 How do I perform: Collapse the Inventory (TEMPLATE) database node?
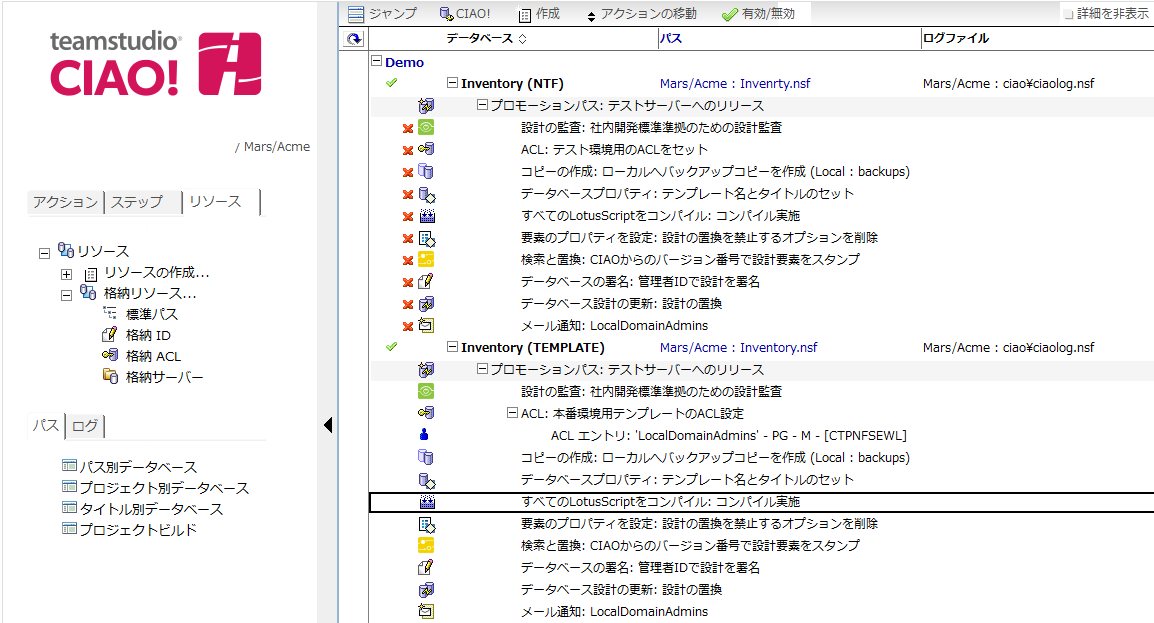pos(452,348)
